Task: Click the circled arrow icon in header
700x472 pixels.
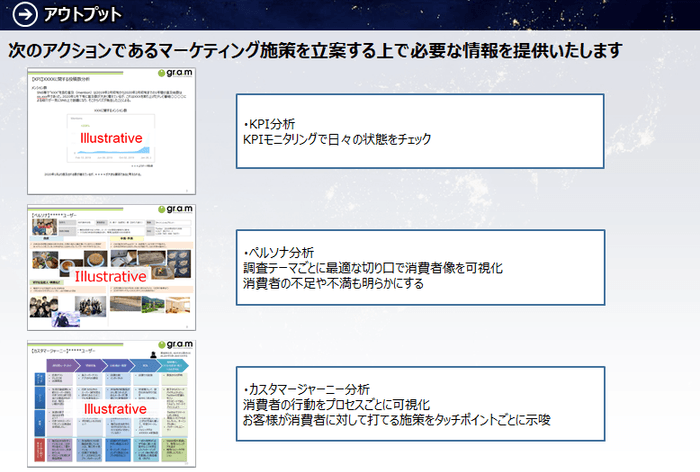Action: pyautogui.click(x=26, y=14)
